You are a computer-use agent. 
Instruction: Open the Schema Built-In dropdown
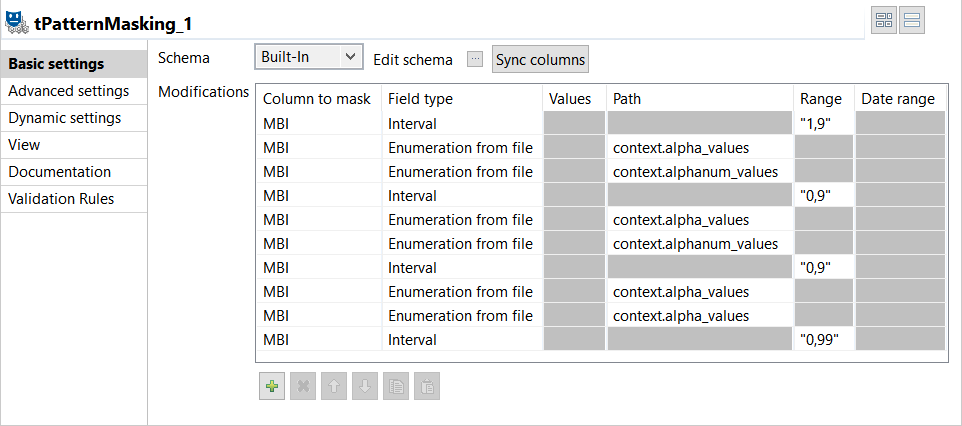(308, 58)
